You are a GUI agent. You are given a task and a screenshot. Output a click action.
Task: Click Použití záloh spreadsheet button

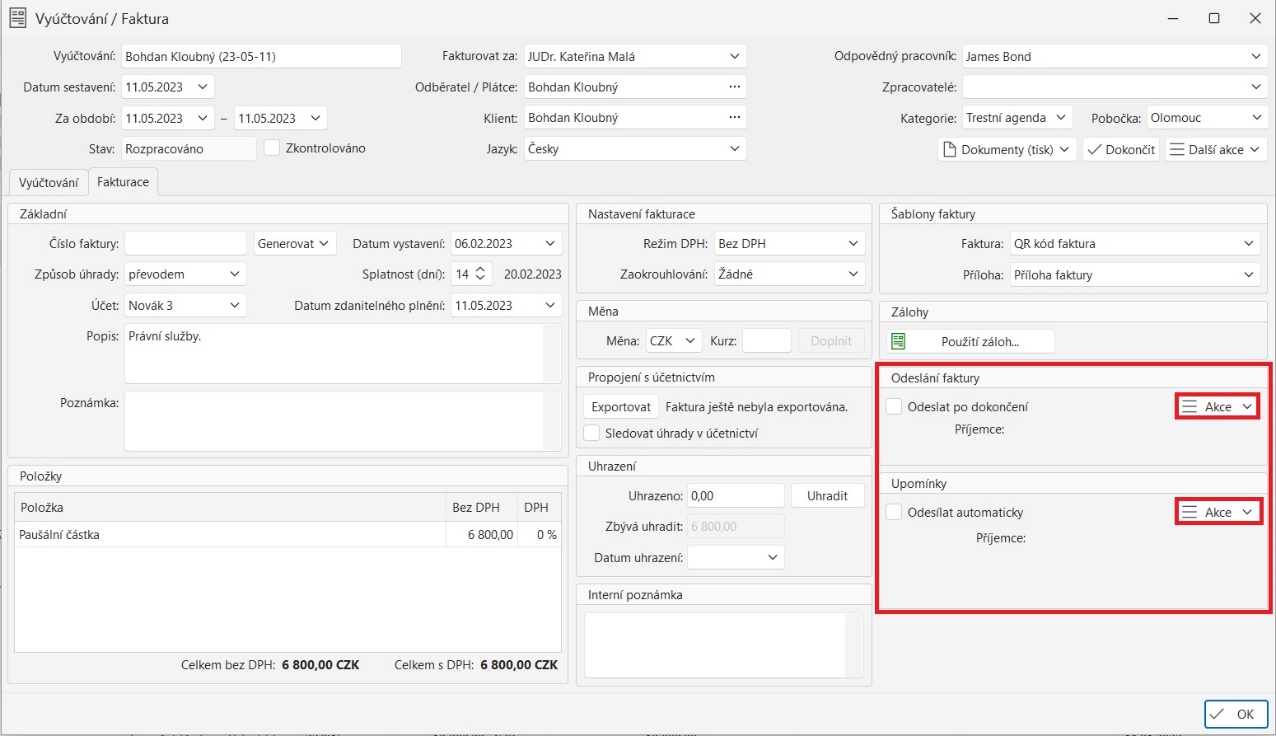970,341
